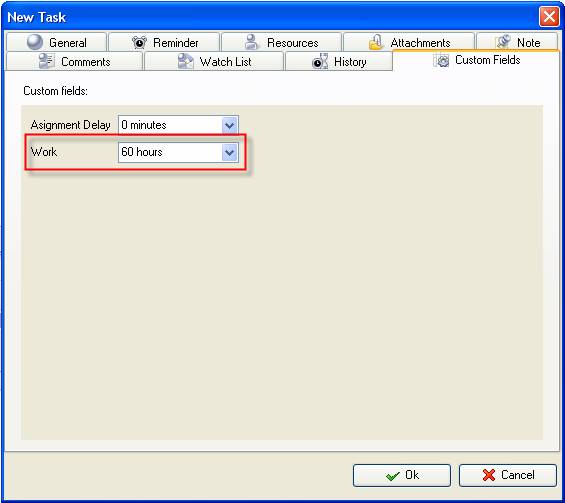Viewport: 565px width, 503px height.
Task: Click the Reminder alarm clock icon
Action: point(139,43)
